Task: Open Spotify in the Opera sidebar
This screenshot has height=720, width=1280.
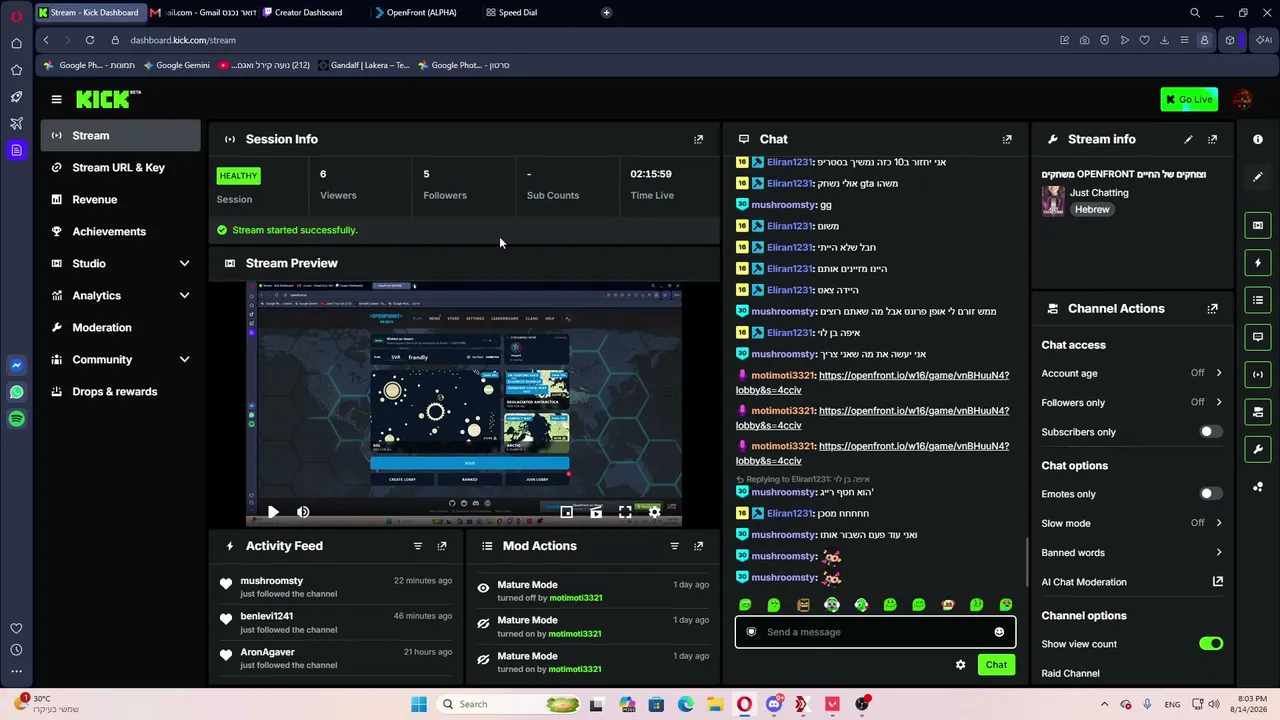Action: point(16,420)
